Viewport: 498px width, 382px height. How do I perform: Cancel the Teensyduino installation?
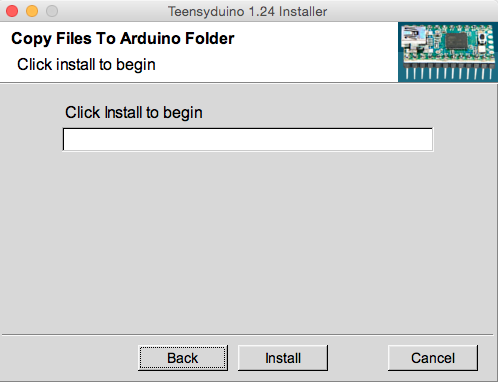[433, 358]
